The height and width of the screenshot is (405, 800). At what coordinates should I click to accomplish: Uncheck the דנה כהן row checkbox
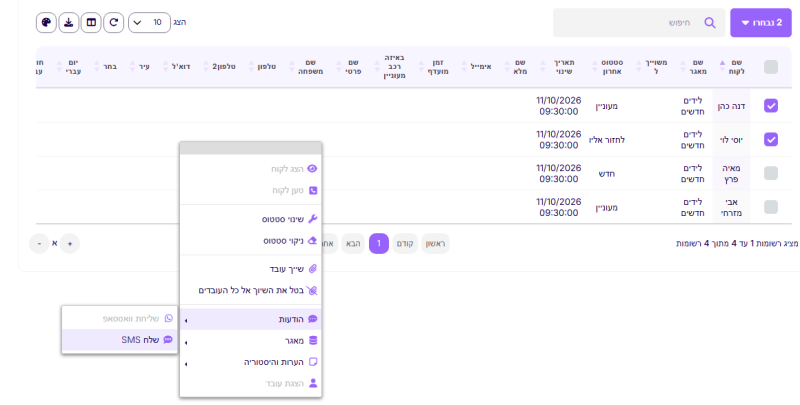click(x=771, y=106)
